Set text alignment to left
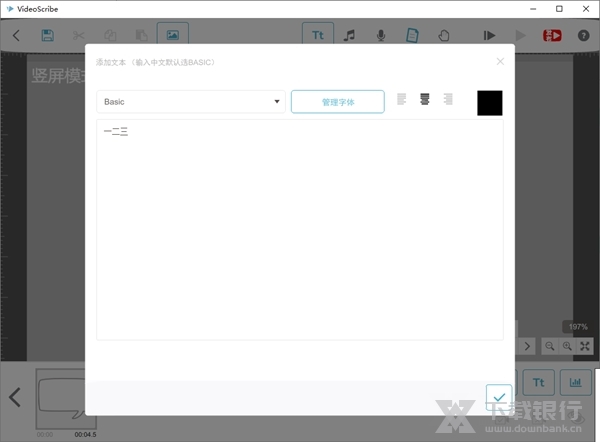 coord(402,100)
